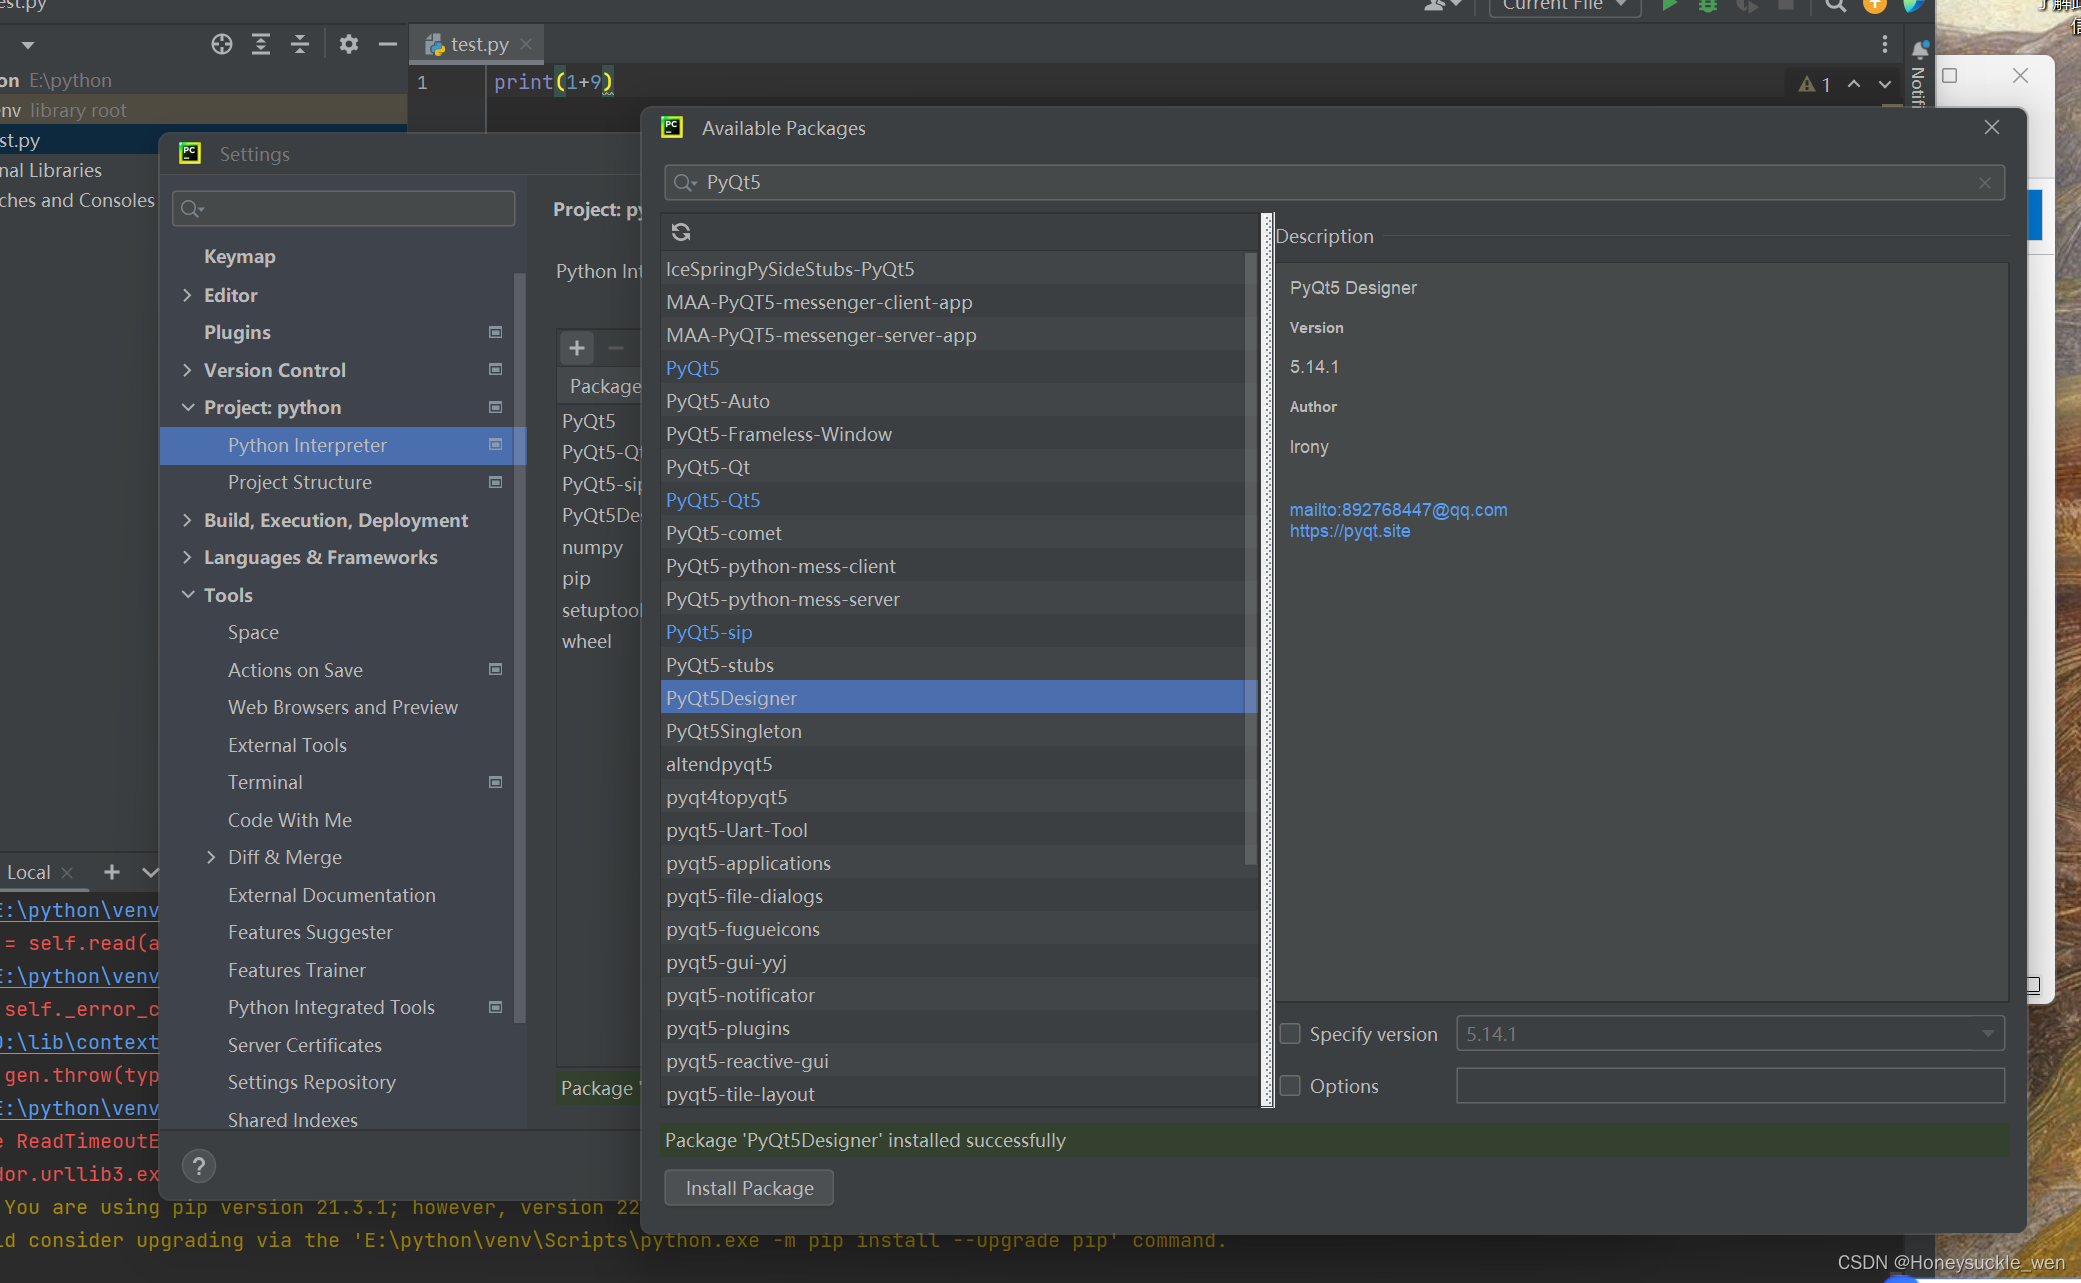Click the green Run button
Screen dimensions: 2081x1283
(1669, 6)
